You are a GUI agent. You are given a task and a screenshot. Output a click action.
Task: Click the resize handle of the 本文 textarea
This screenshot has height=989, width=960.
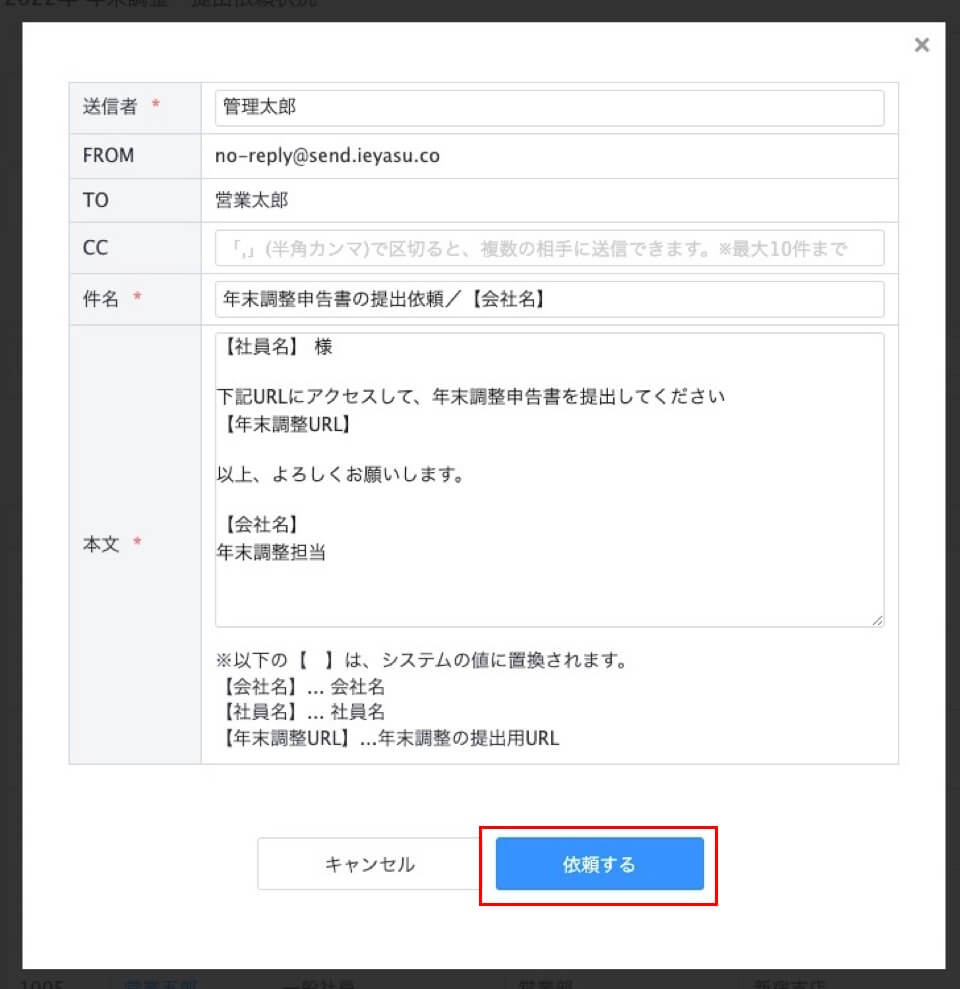point(877,620)
